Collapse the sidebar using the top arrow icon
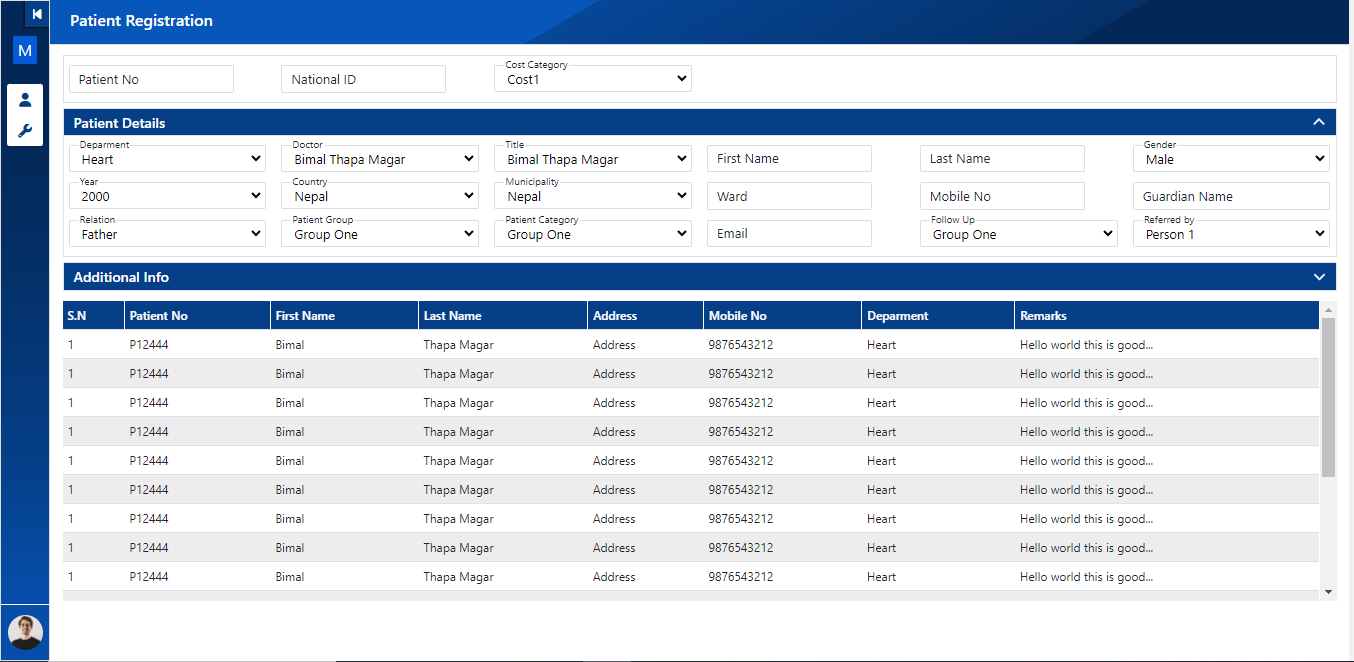Image resolution: width=1354 pixels, height=662 pixels. point(37,14)
